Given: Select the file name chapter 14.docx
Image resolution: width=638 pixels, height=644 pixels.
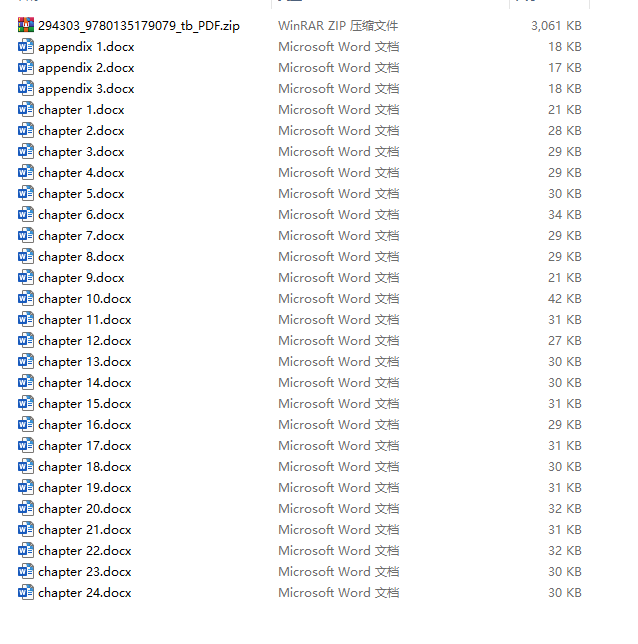Looking at the screenshot, I should point(85,383).
